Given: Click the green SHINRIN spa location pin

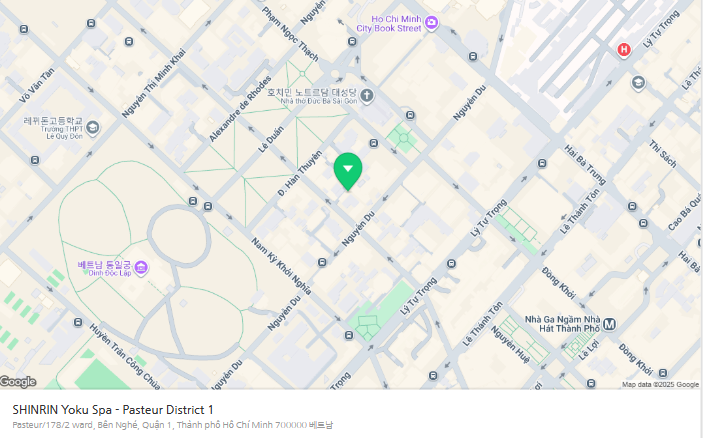Looking at the screenshot, I should click(347, 171).
